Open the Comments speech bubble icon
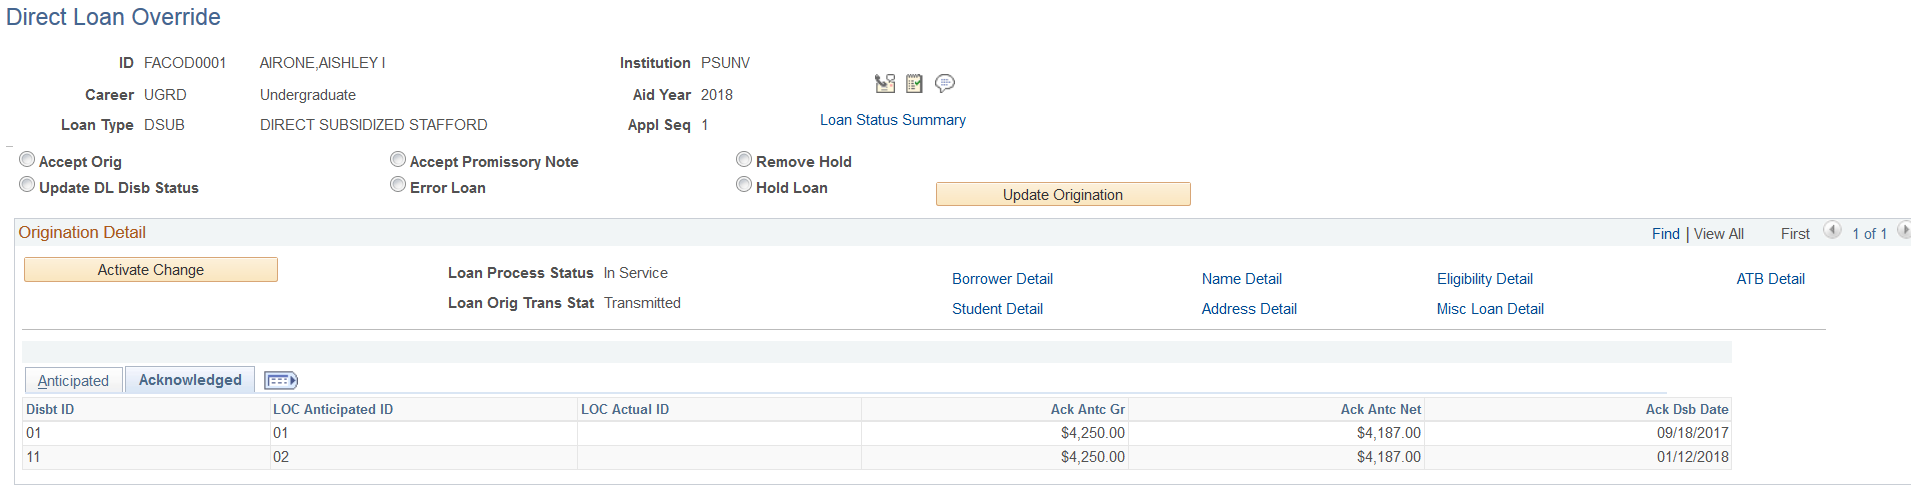Screen dimensions: 1911x494 click(x=945, y=83)
